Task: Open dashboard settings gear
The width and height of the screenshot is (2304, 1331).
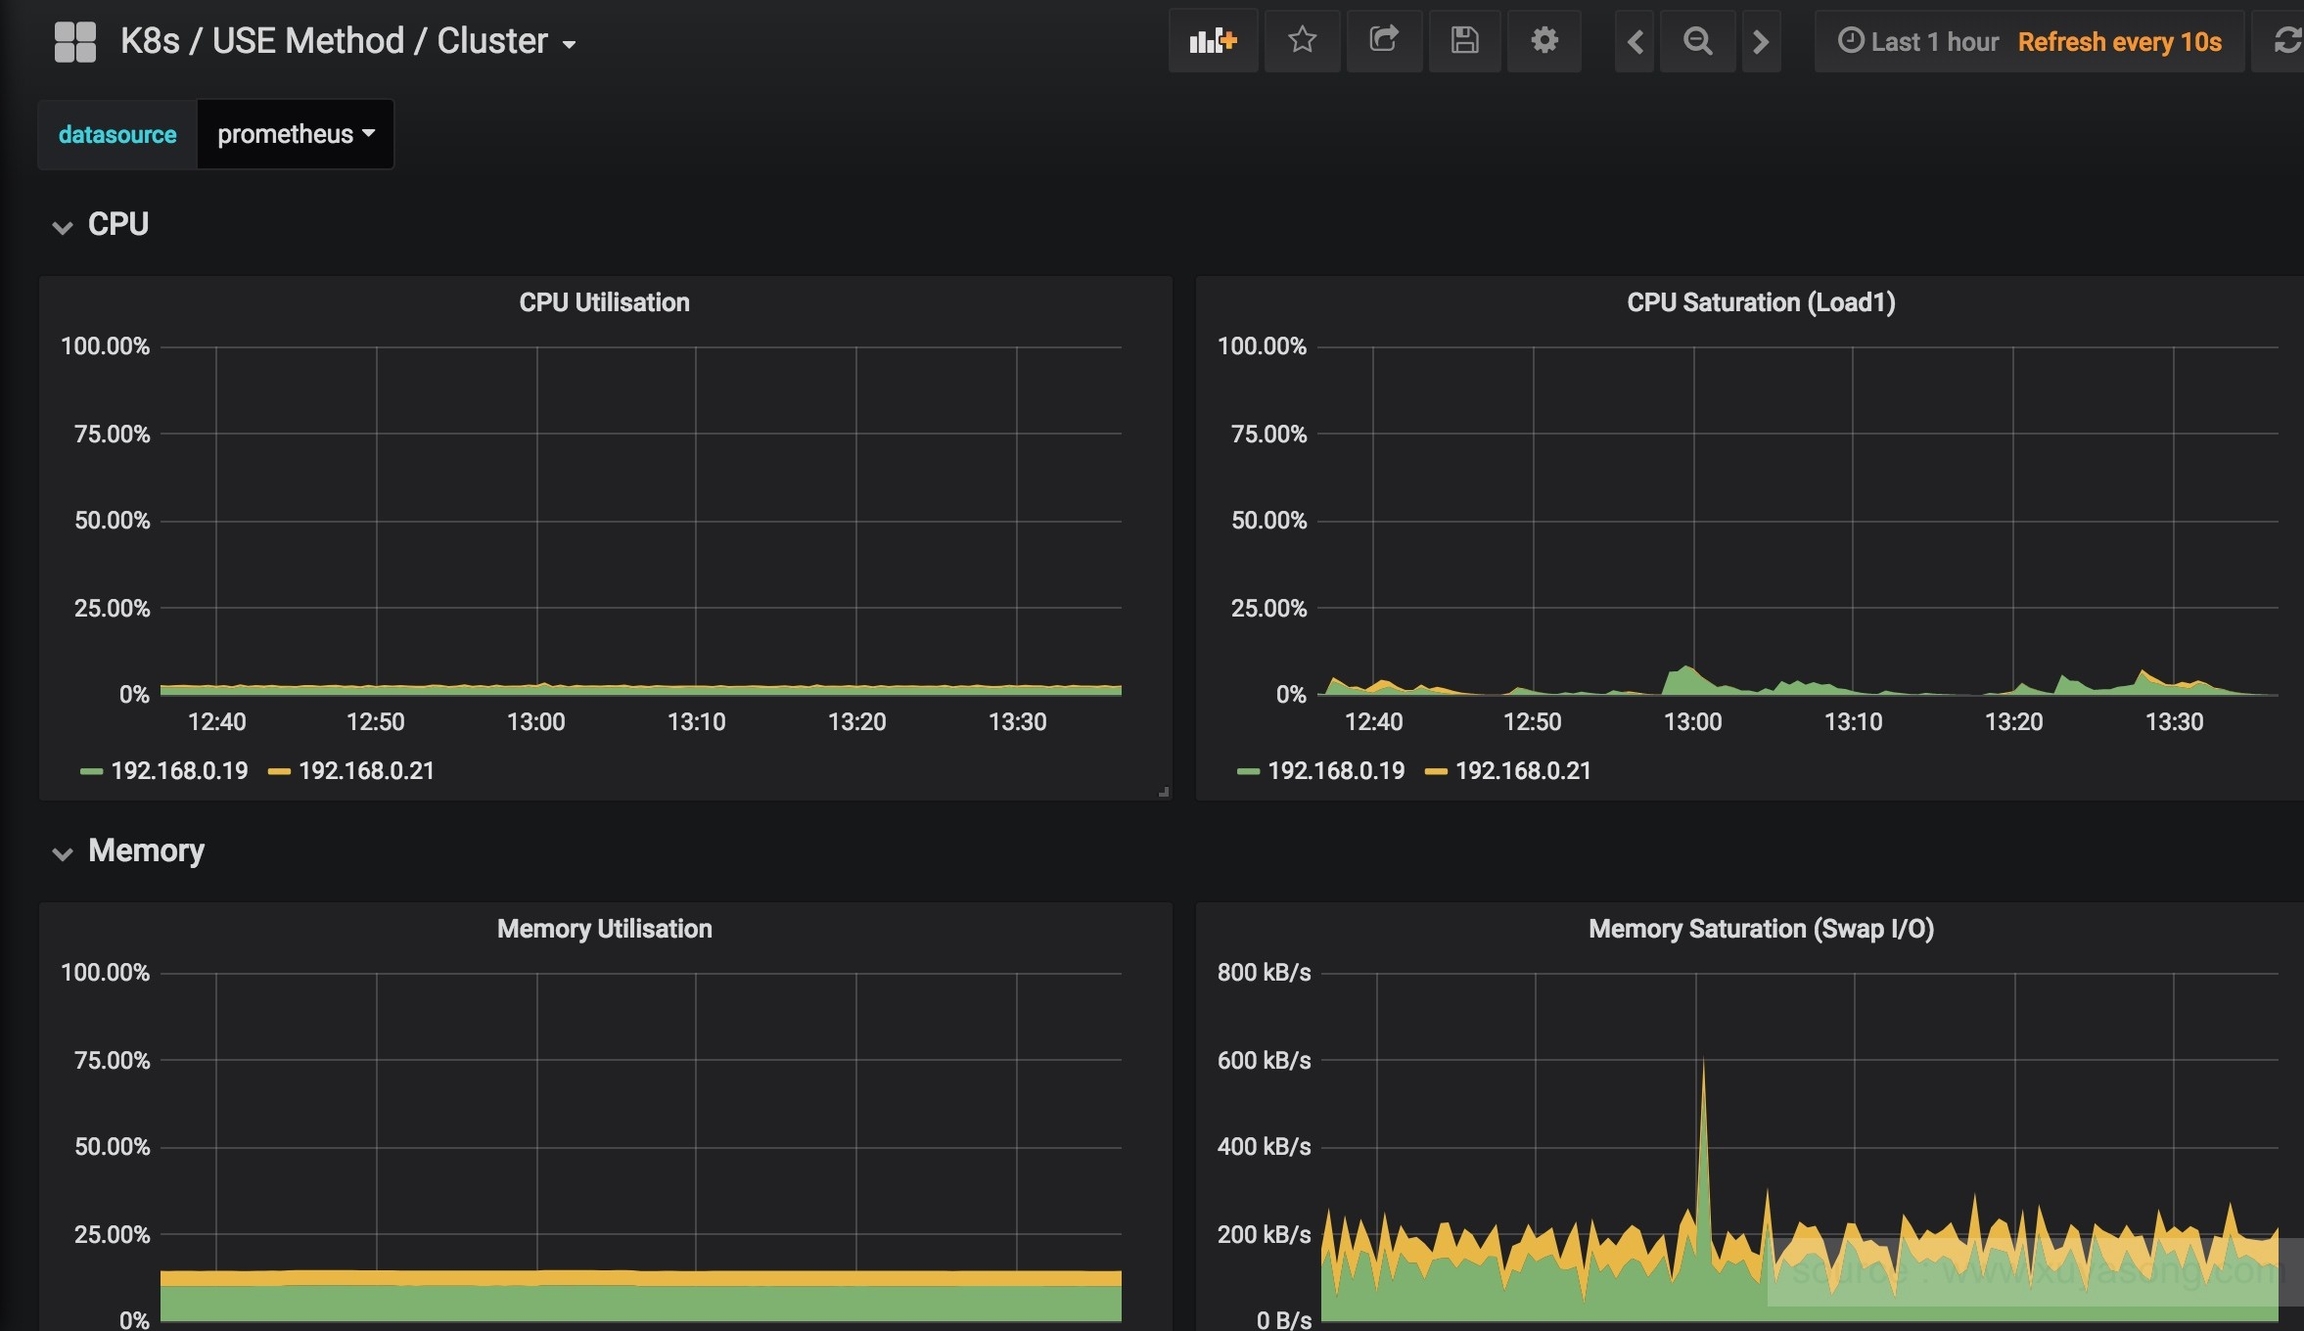Action: 1544,41
